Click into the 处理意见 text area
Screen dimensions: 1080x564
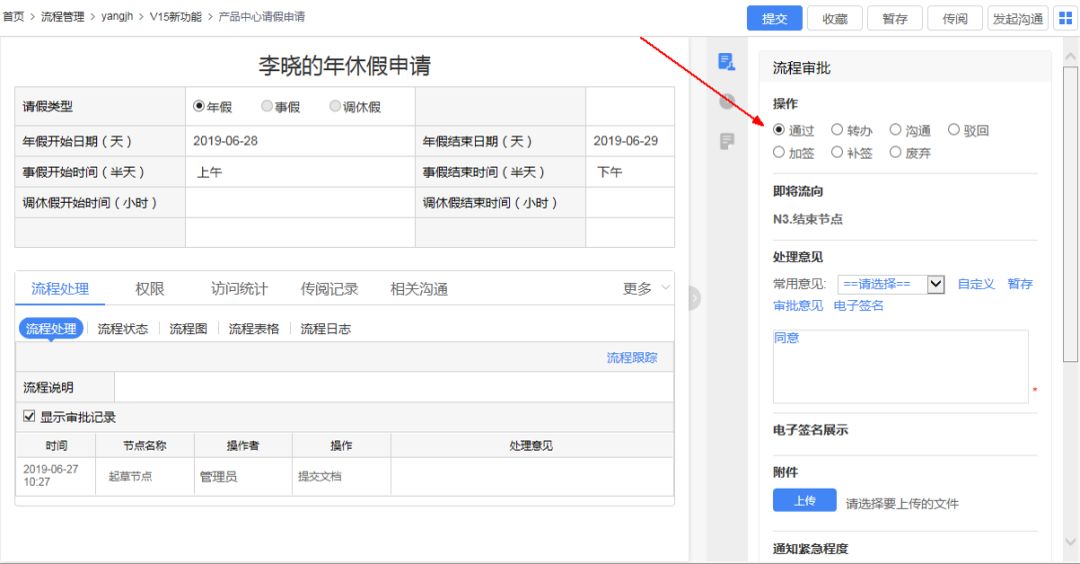[900, 367]
